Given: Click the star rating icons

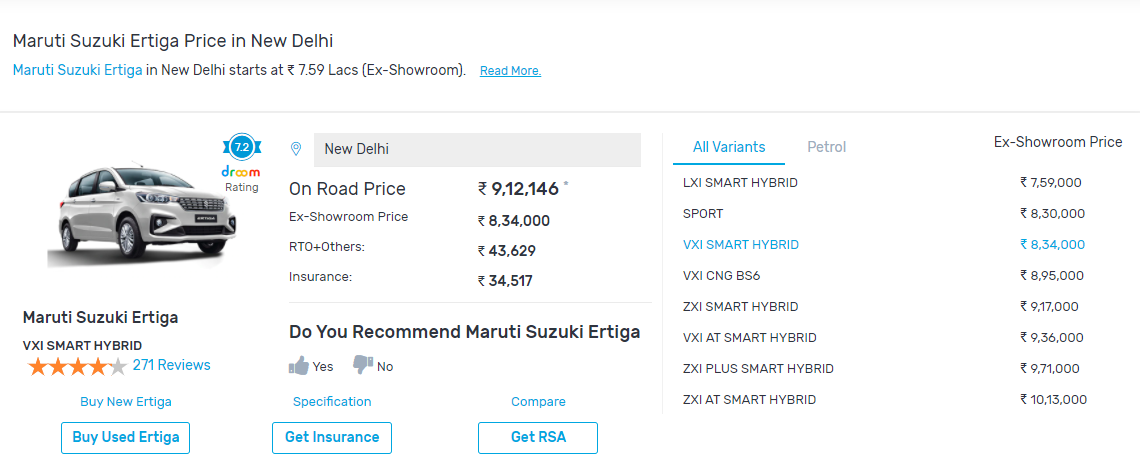Looking at the screenshot, I should 77,366.
